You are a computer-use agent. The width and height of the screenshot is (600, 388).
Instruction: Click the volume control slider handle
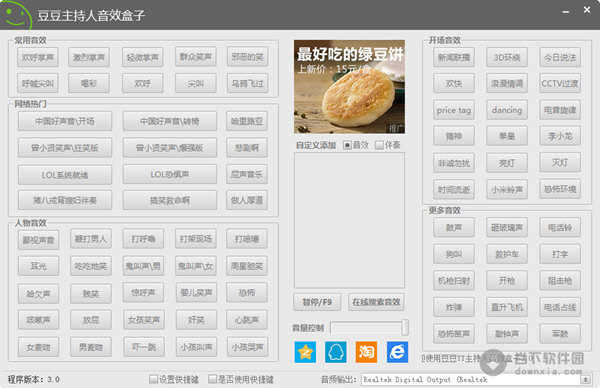pos(404,328)
